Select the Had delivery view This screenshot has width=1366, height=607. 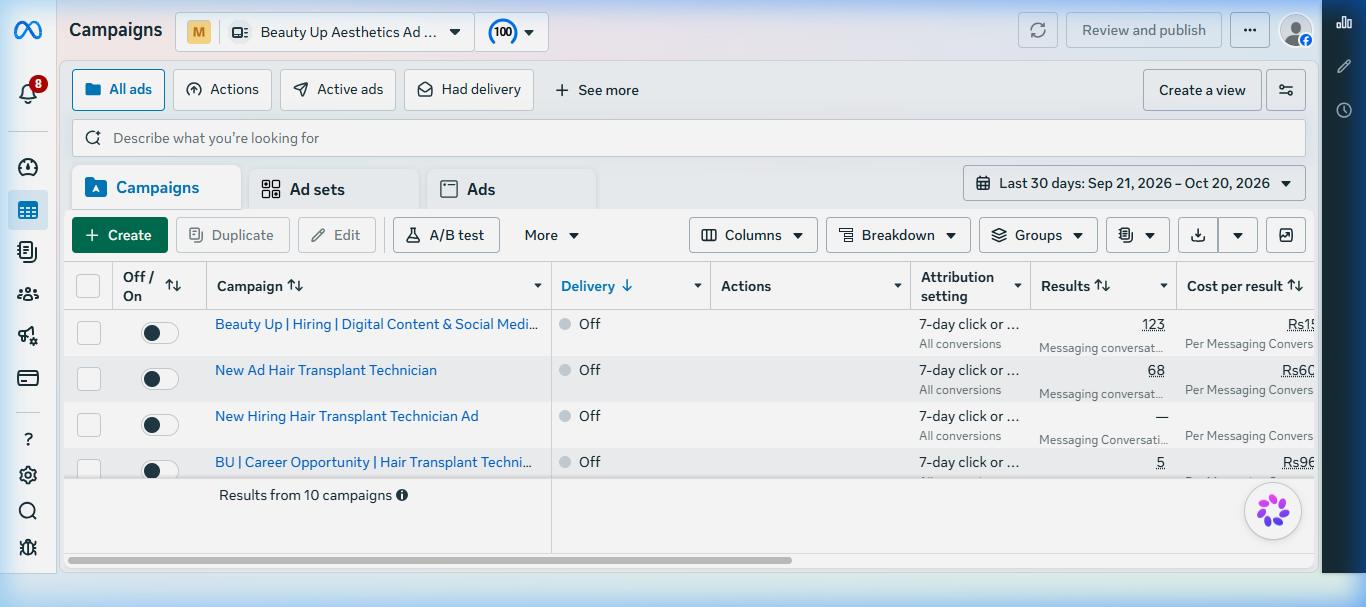click(x=469, y=90)
